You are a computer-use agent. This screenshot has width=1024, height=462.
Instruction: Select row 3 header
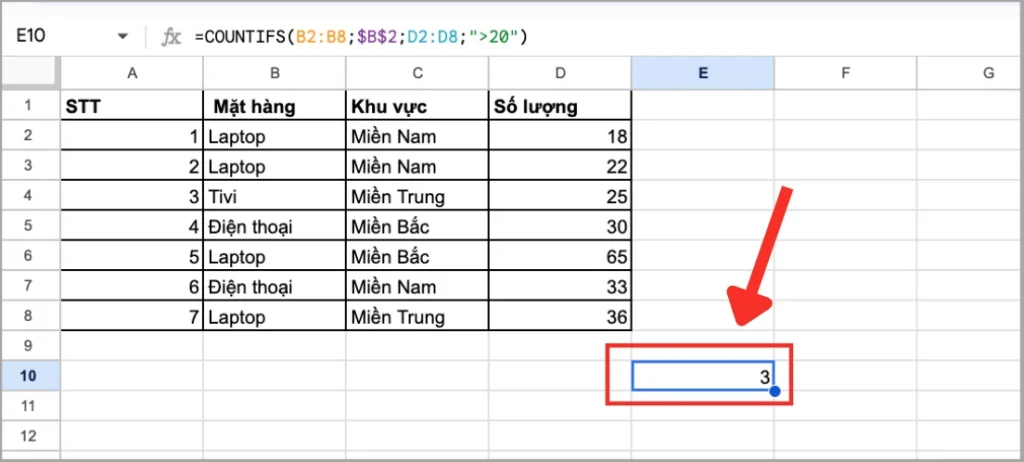31,165
